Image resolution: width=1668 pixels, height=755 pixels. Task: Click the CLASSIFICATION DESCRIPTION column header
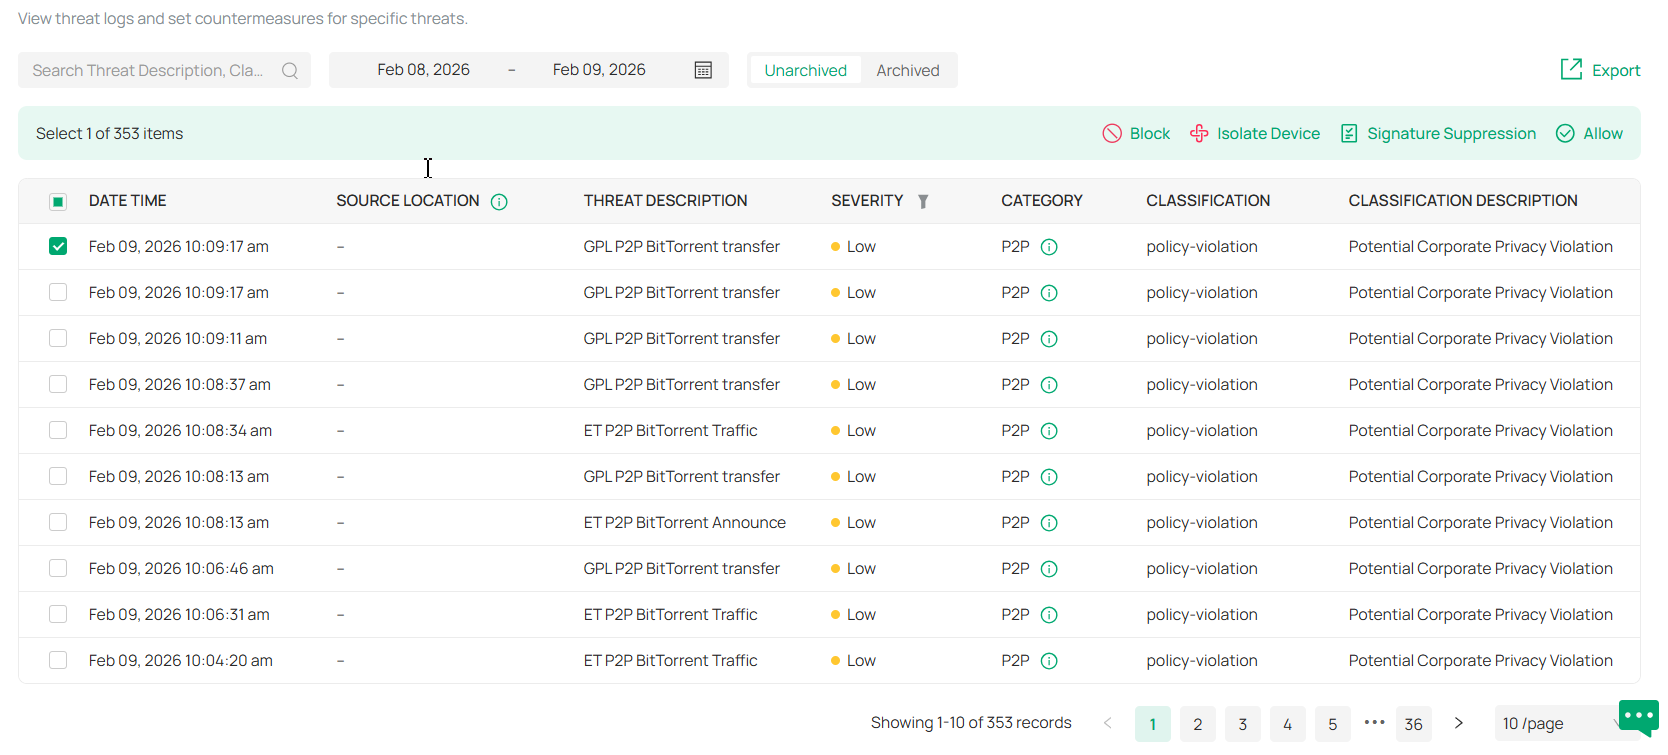[x=1463, y=201]
